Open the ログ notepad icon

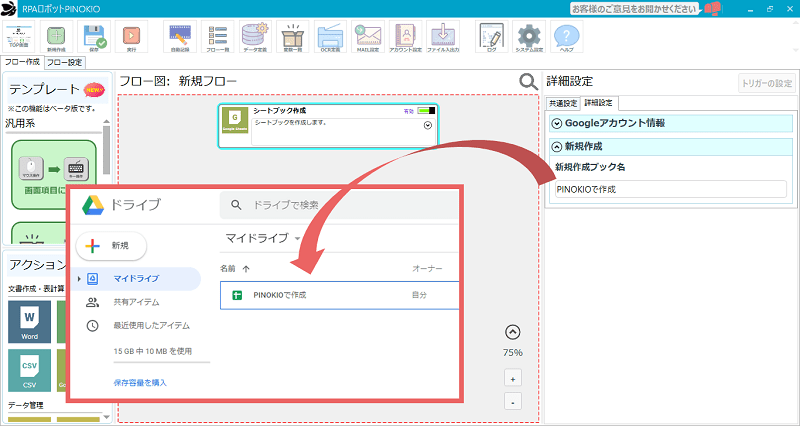(x=491, y=37)
